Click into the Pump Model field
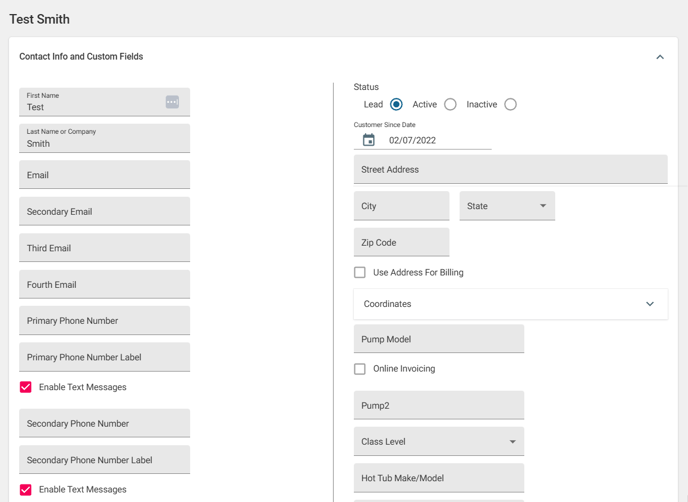Image resolution: width=688 pixels, height=502 pixels. (438, 339)
